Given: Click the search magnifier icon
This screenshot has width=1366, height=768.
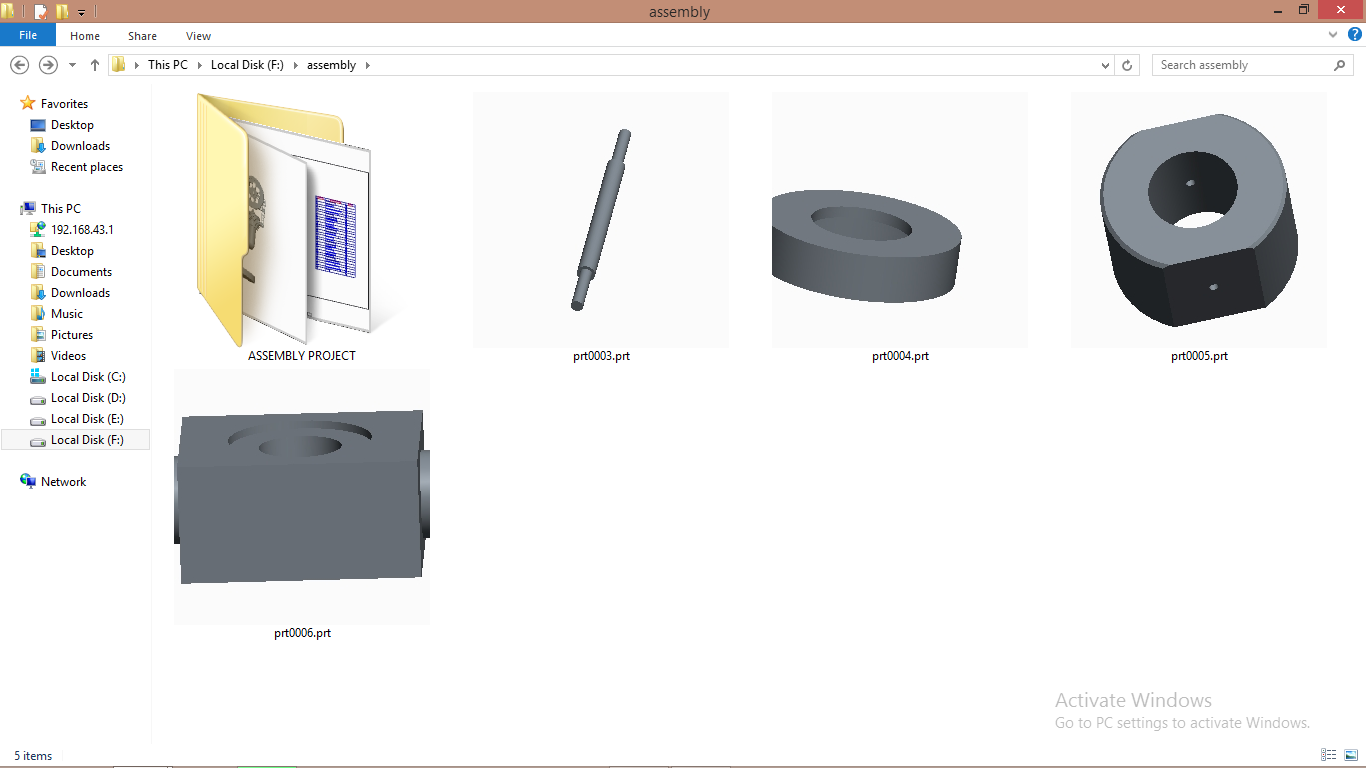Looking at the screenshot, I should point(1340,65).
